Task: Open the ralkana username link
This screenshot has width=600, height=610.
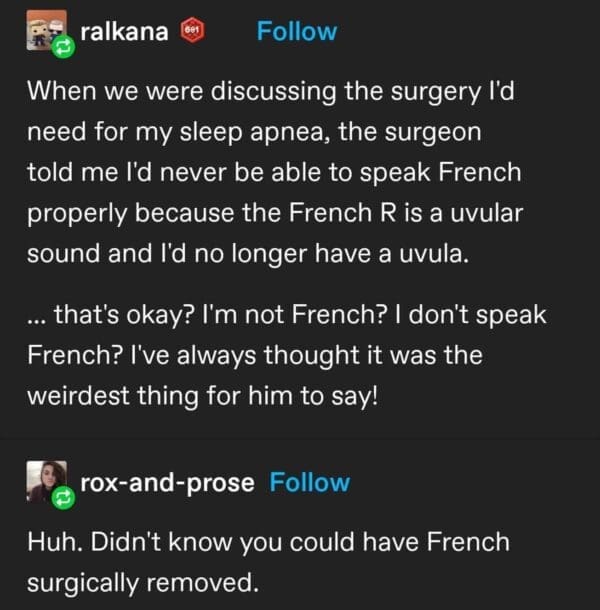Action: click(124, 31)
